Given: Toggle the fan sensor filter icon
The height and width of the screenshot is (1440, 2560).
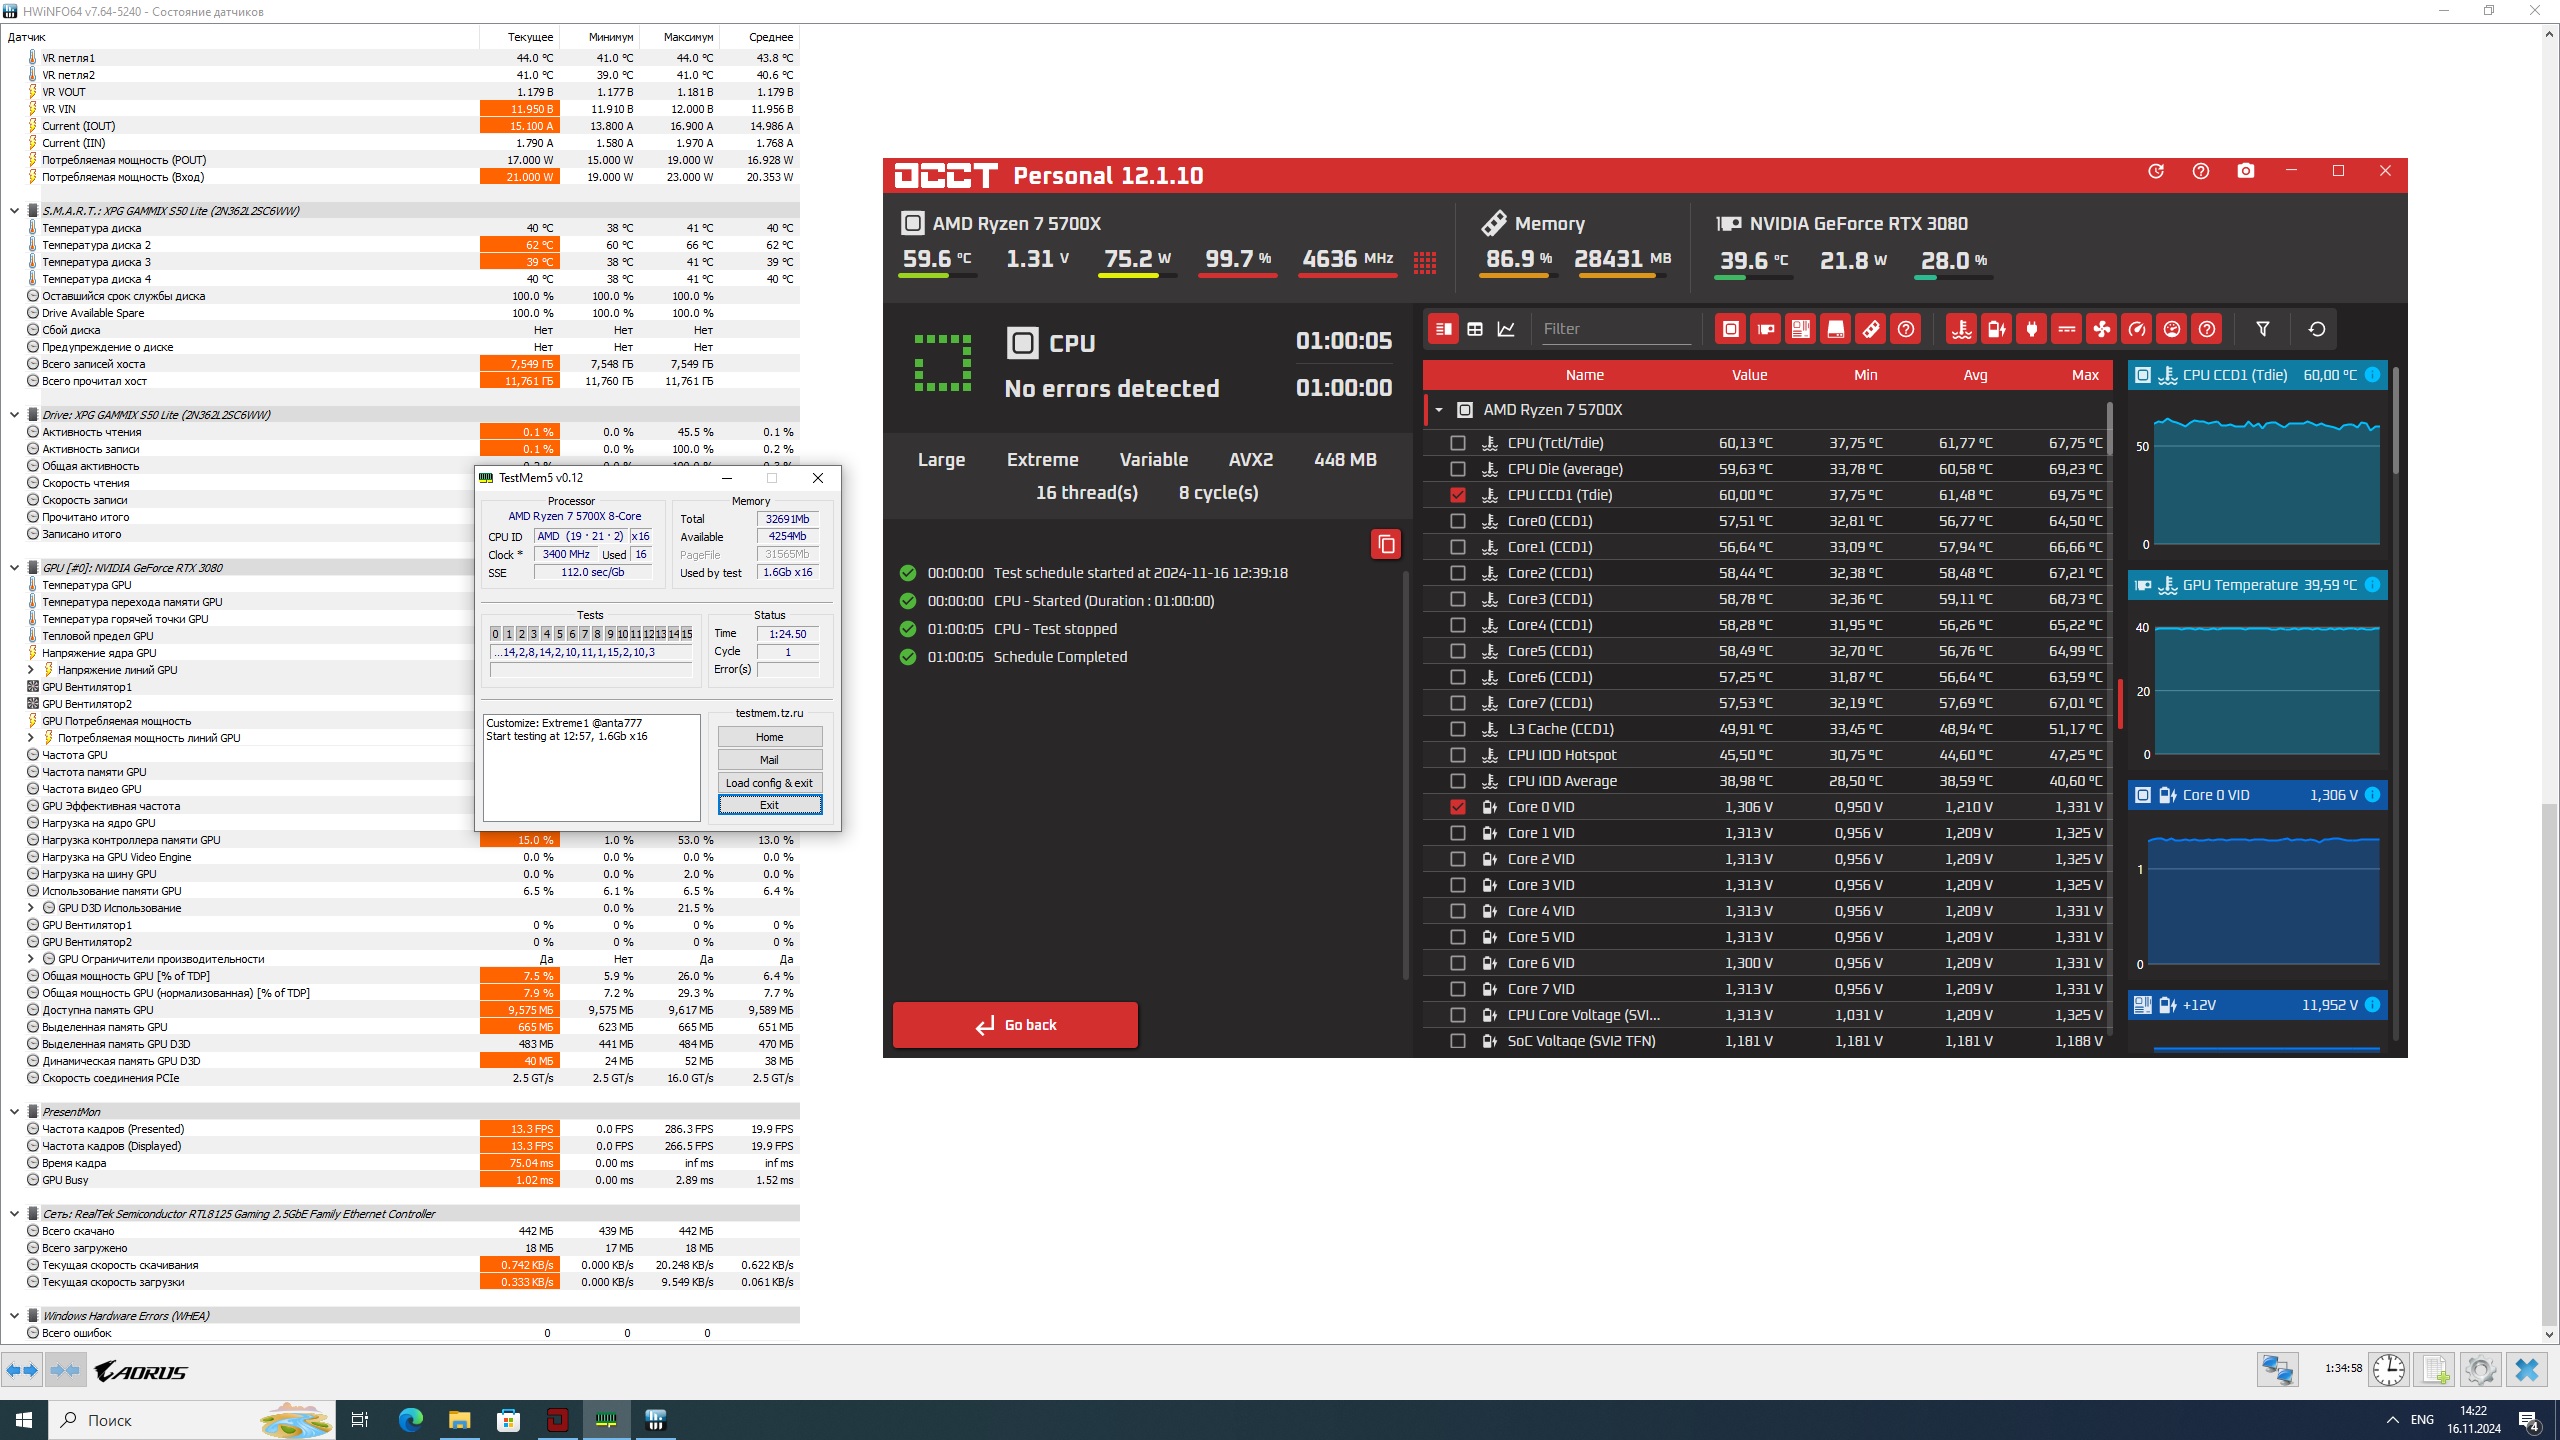Looking at the screenshot, I should click(2101, 329).
